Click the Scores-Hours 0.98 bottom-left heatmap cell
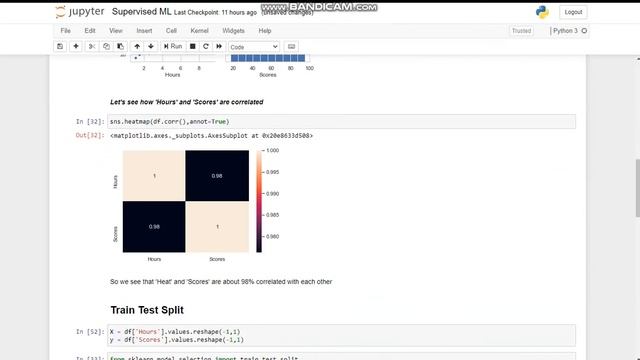640x360 pixels. tap(154, 227)
